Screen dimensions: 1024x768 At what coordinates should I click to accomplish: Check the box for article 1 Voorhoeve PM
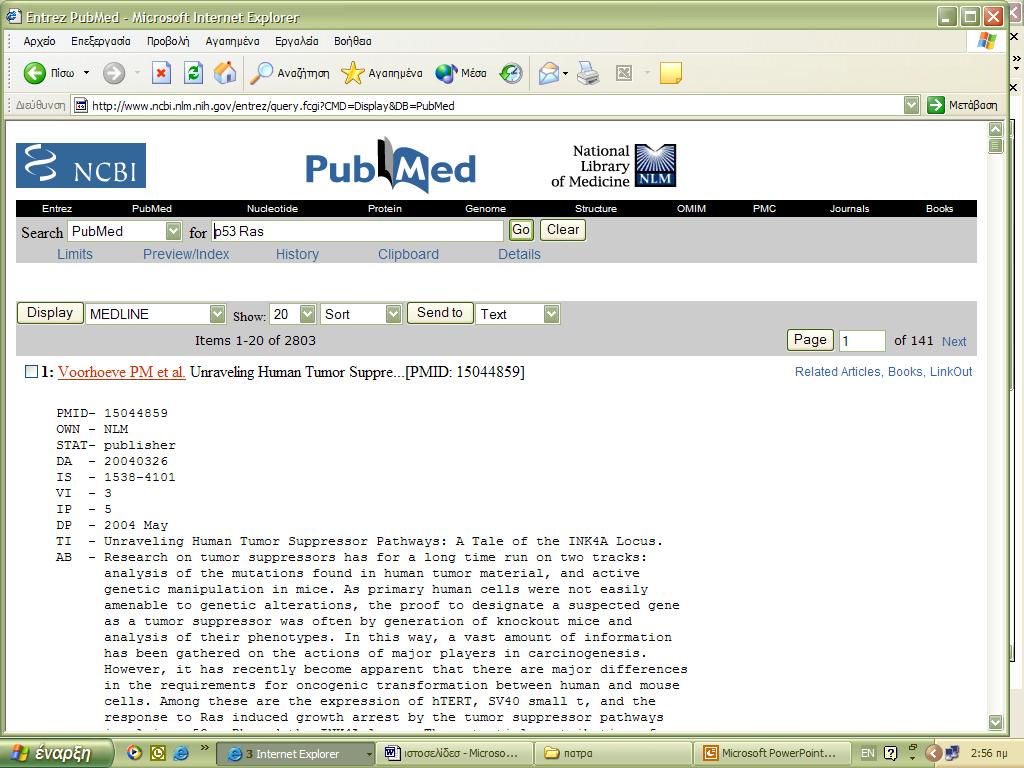[x=31, y=372]
